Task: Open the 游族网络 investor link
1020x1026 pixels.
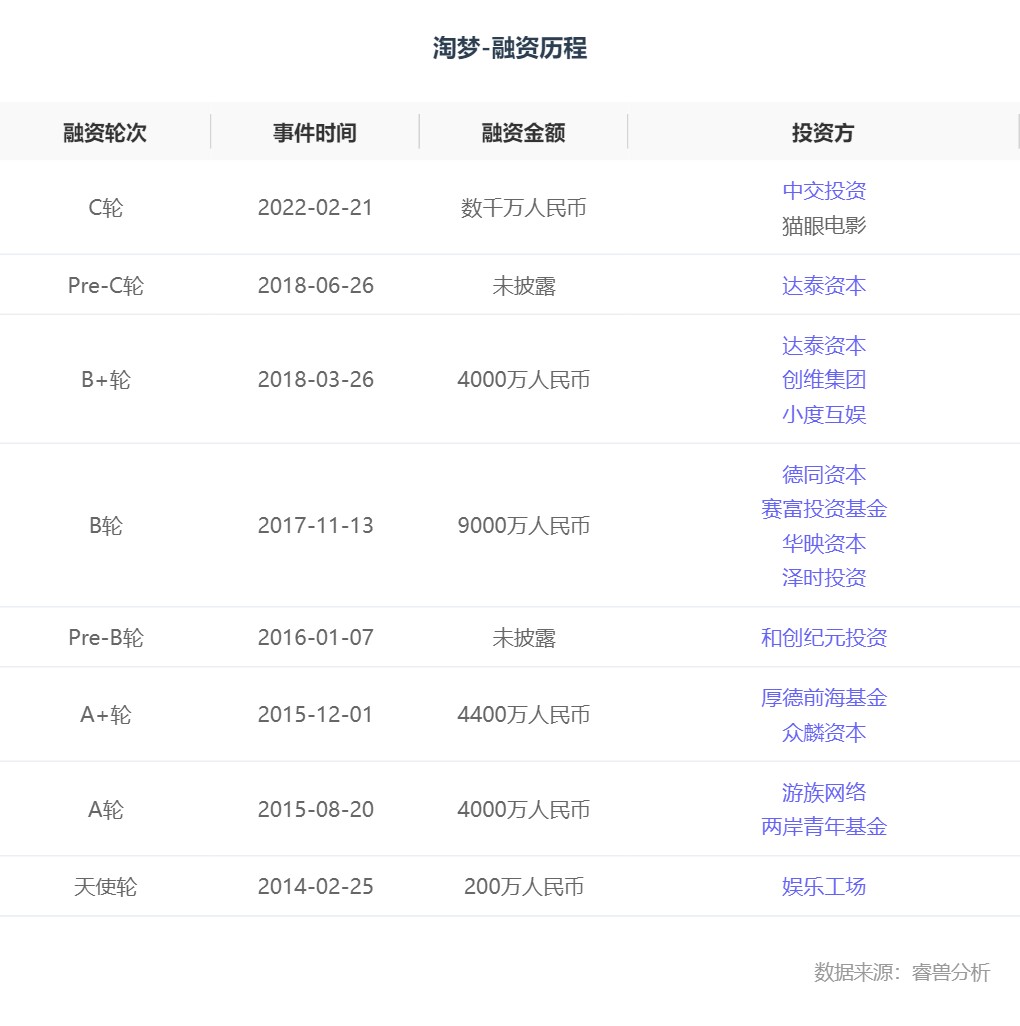Action: click(x=824, y=792)
